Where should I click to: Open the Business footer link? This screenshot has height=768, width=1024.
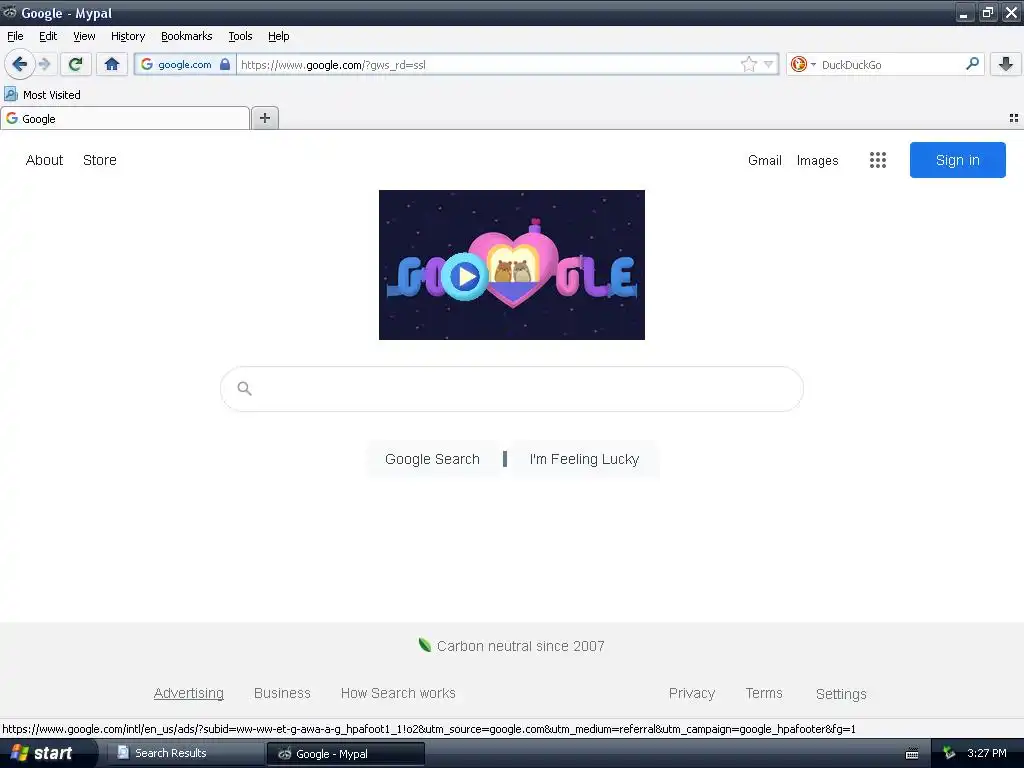click(x=282, y=693)
